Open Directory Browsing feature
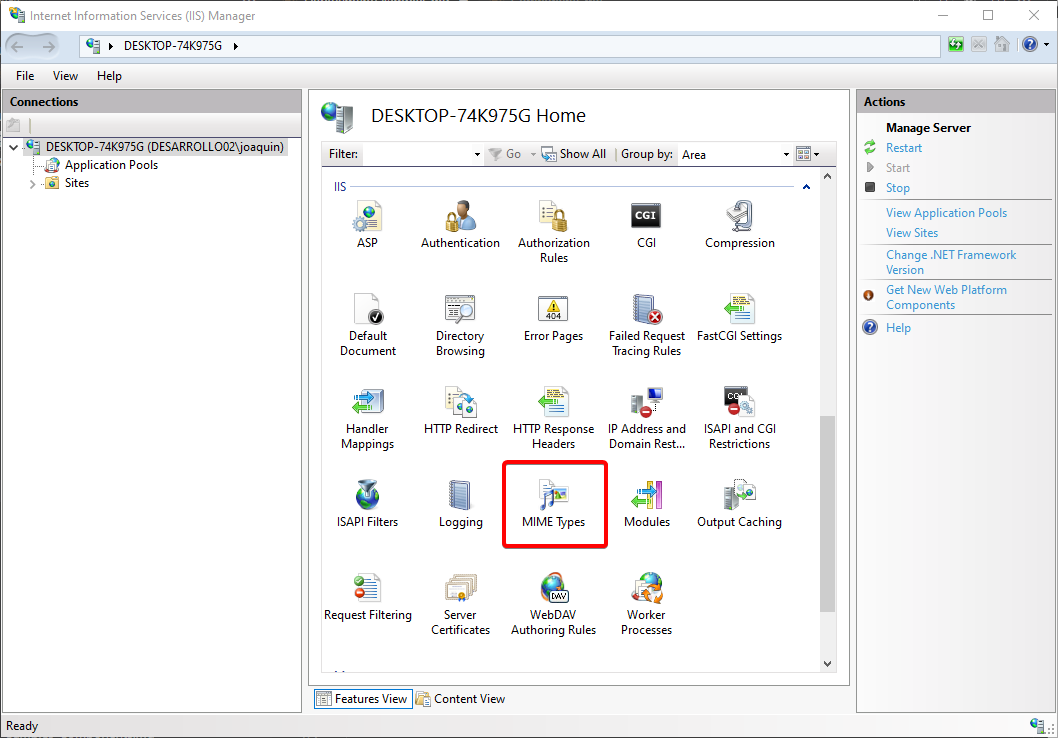Image resolution: width=1058 pixels, height=738 pixels. 460,325
